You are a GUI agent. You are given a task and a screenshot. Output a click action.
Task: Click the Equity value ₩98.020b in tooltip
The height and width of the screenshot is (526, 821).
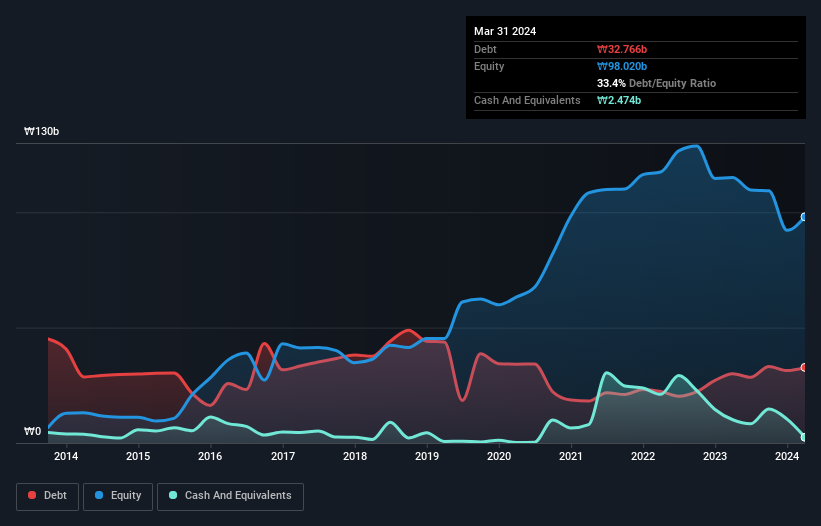(x=622, y=66)
